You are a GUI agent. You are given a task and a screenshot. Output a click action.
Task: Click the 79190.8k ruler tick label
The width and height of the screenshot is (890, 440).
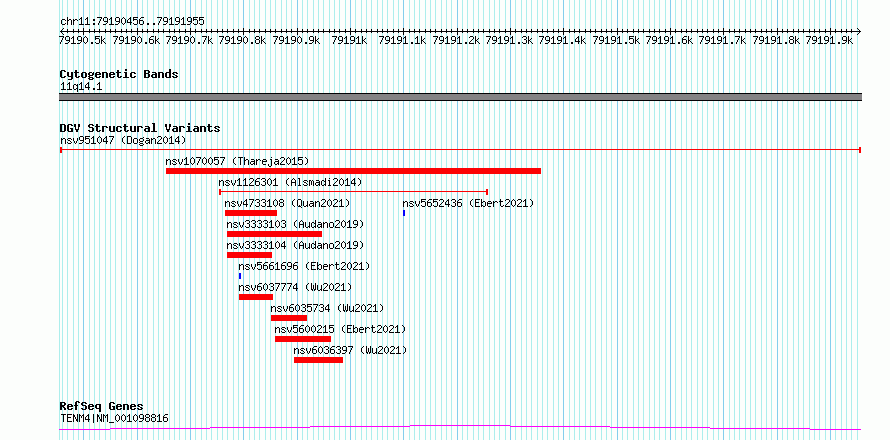coord(242,40)
